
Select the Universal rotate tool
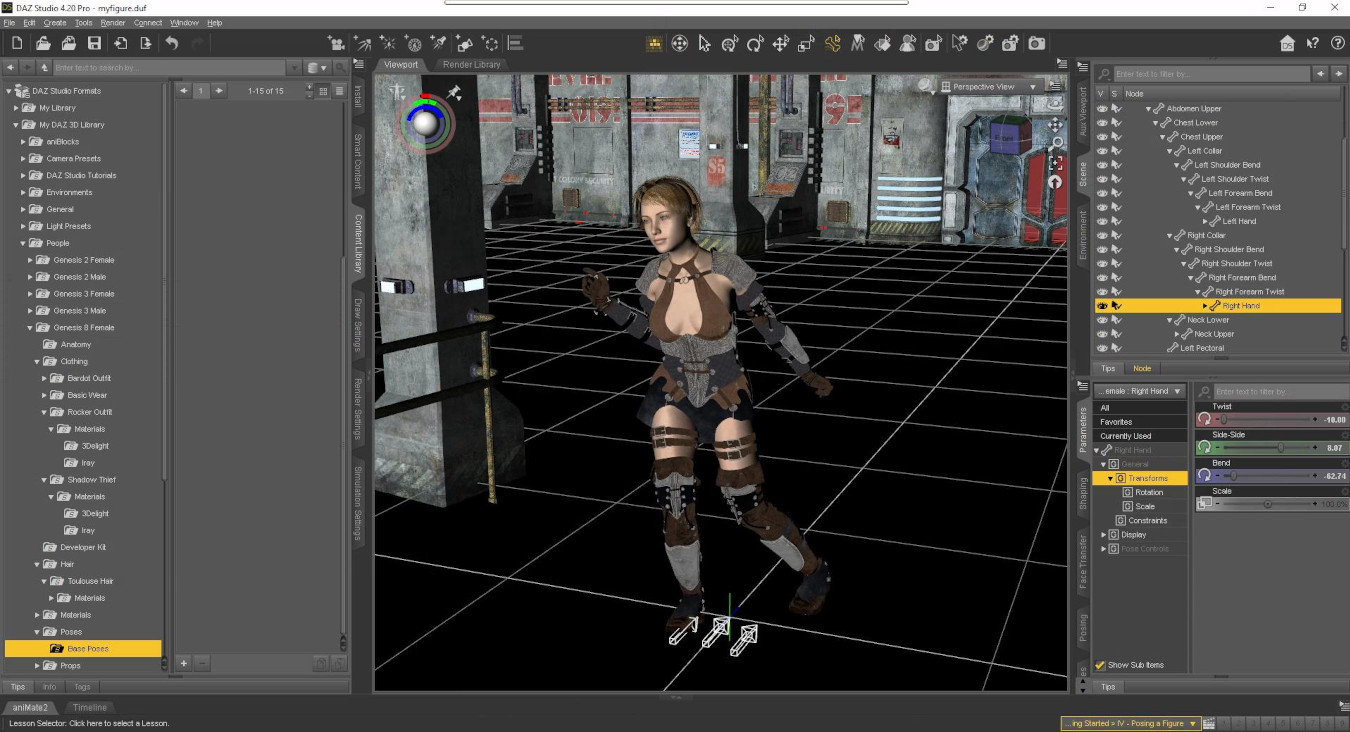tap(755, 44)
